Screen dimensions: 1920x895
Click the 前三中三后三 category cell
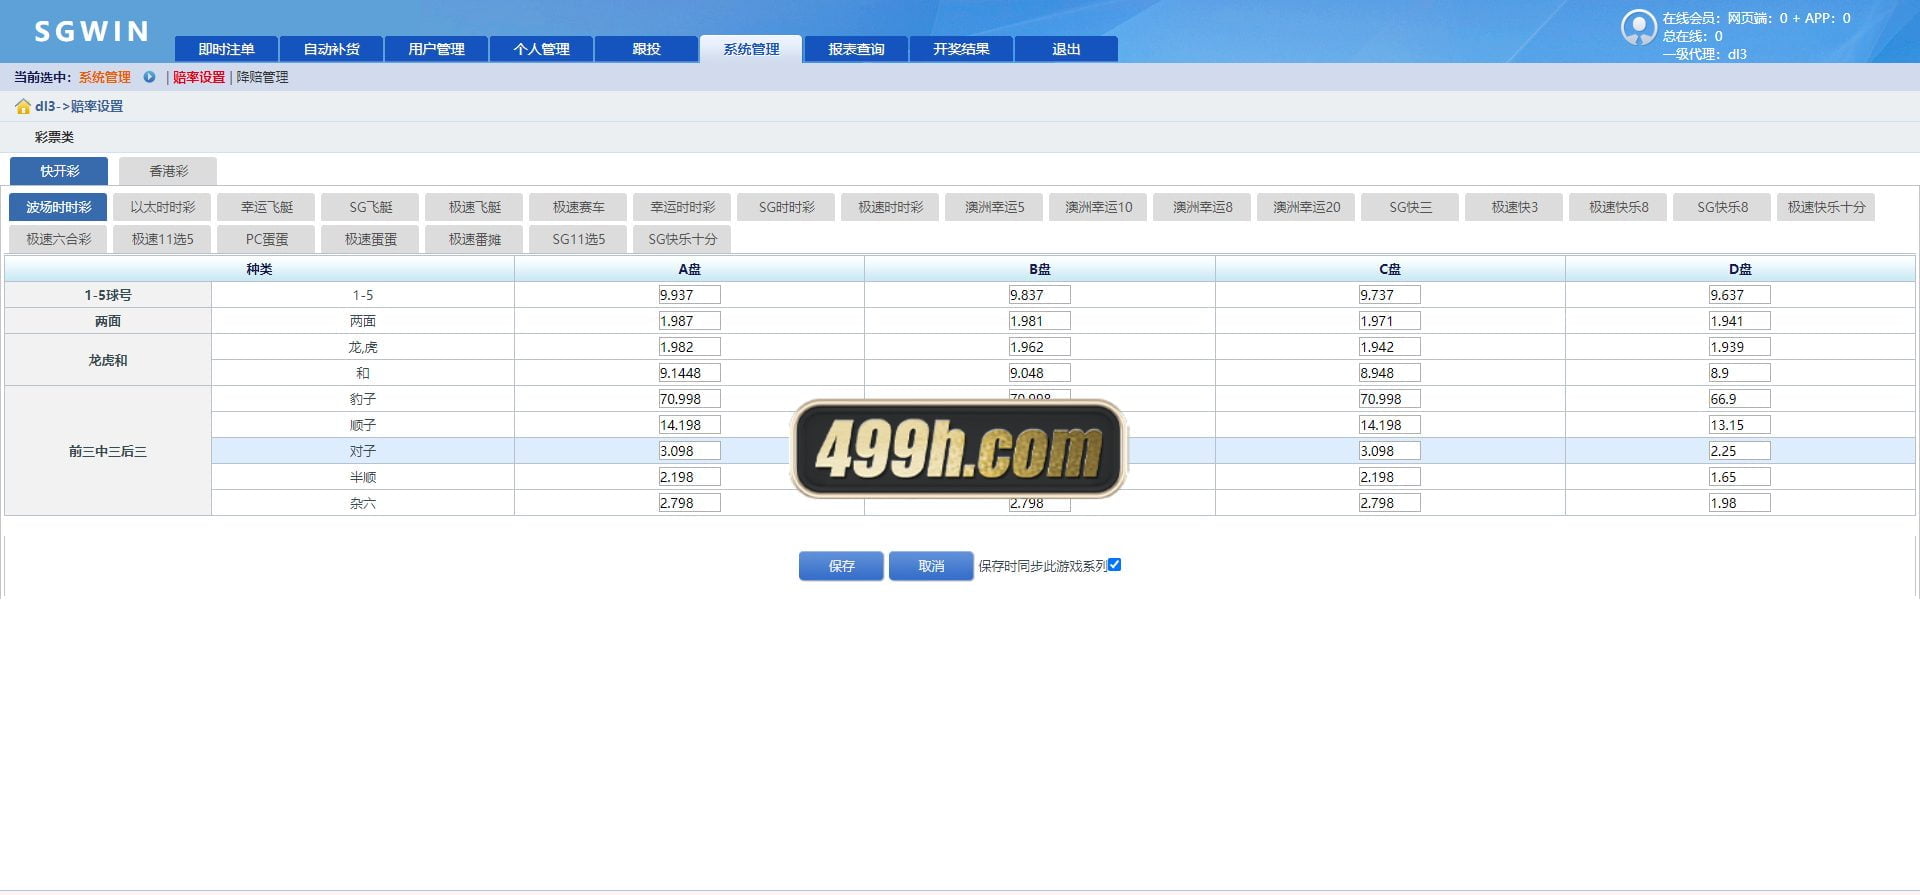tap(108, 451)
